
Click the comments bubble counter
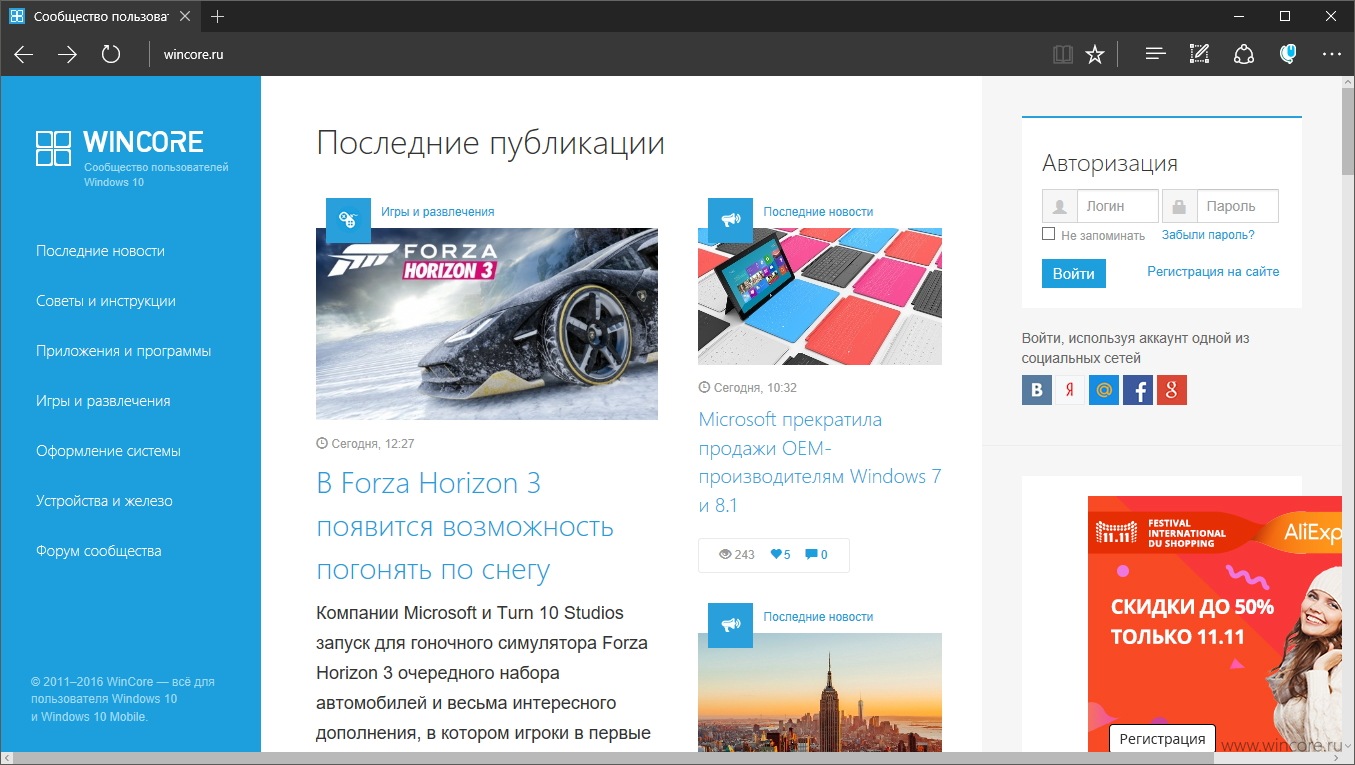[x=816, y=554]
